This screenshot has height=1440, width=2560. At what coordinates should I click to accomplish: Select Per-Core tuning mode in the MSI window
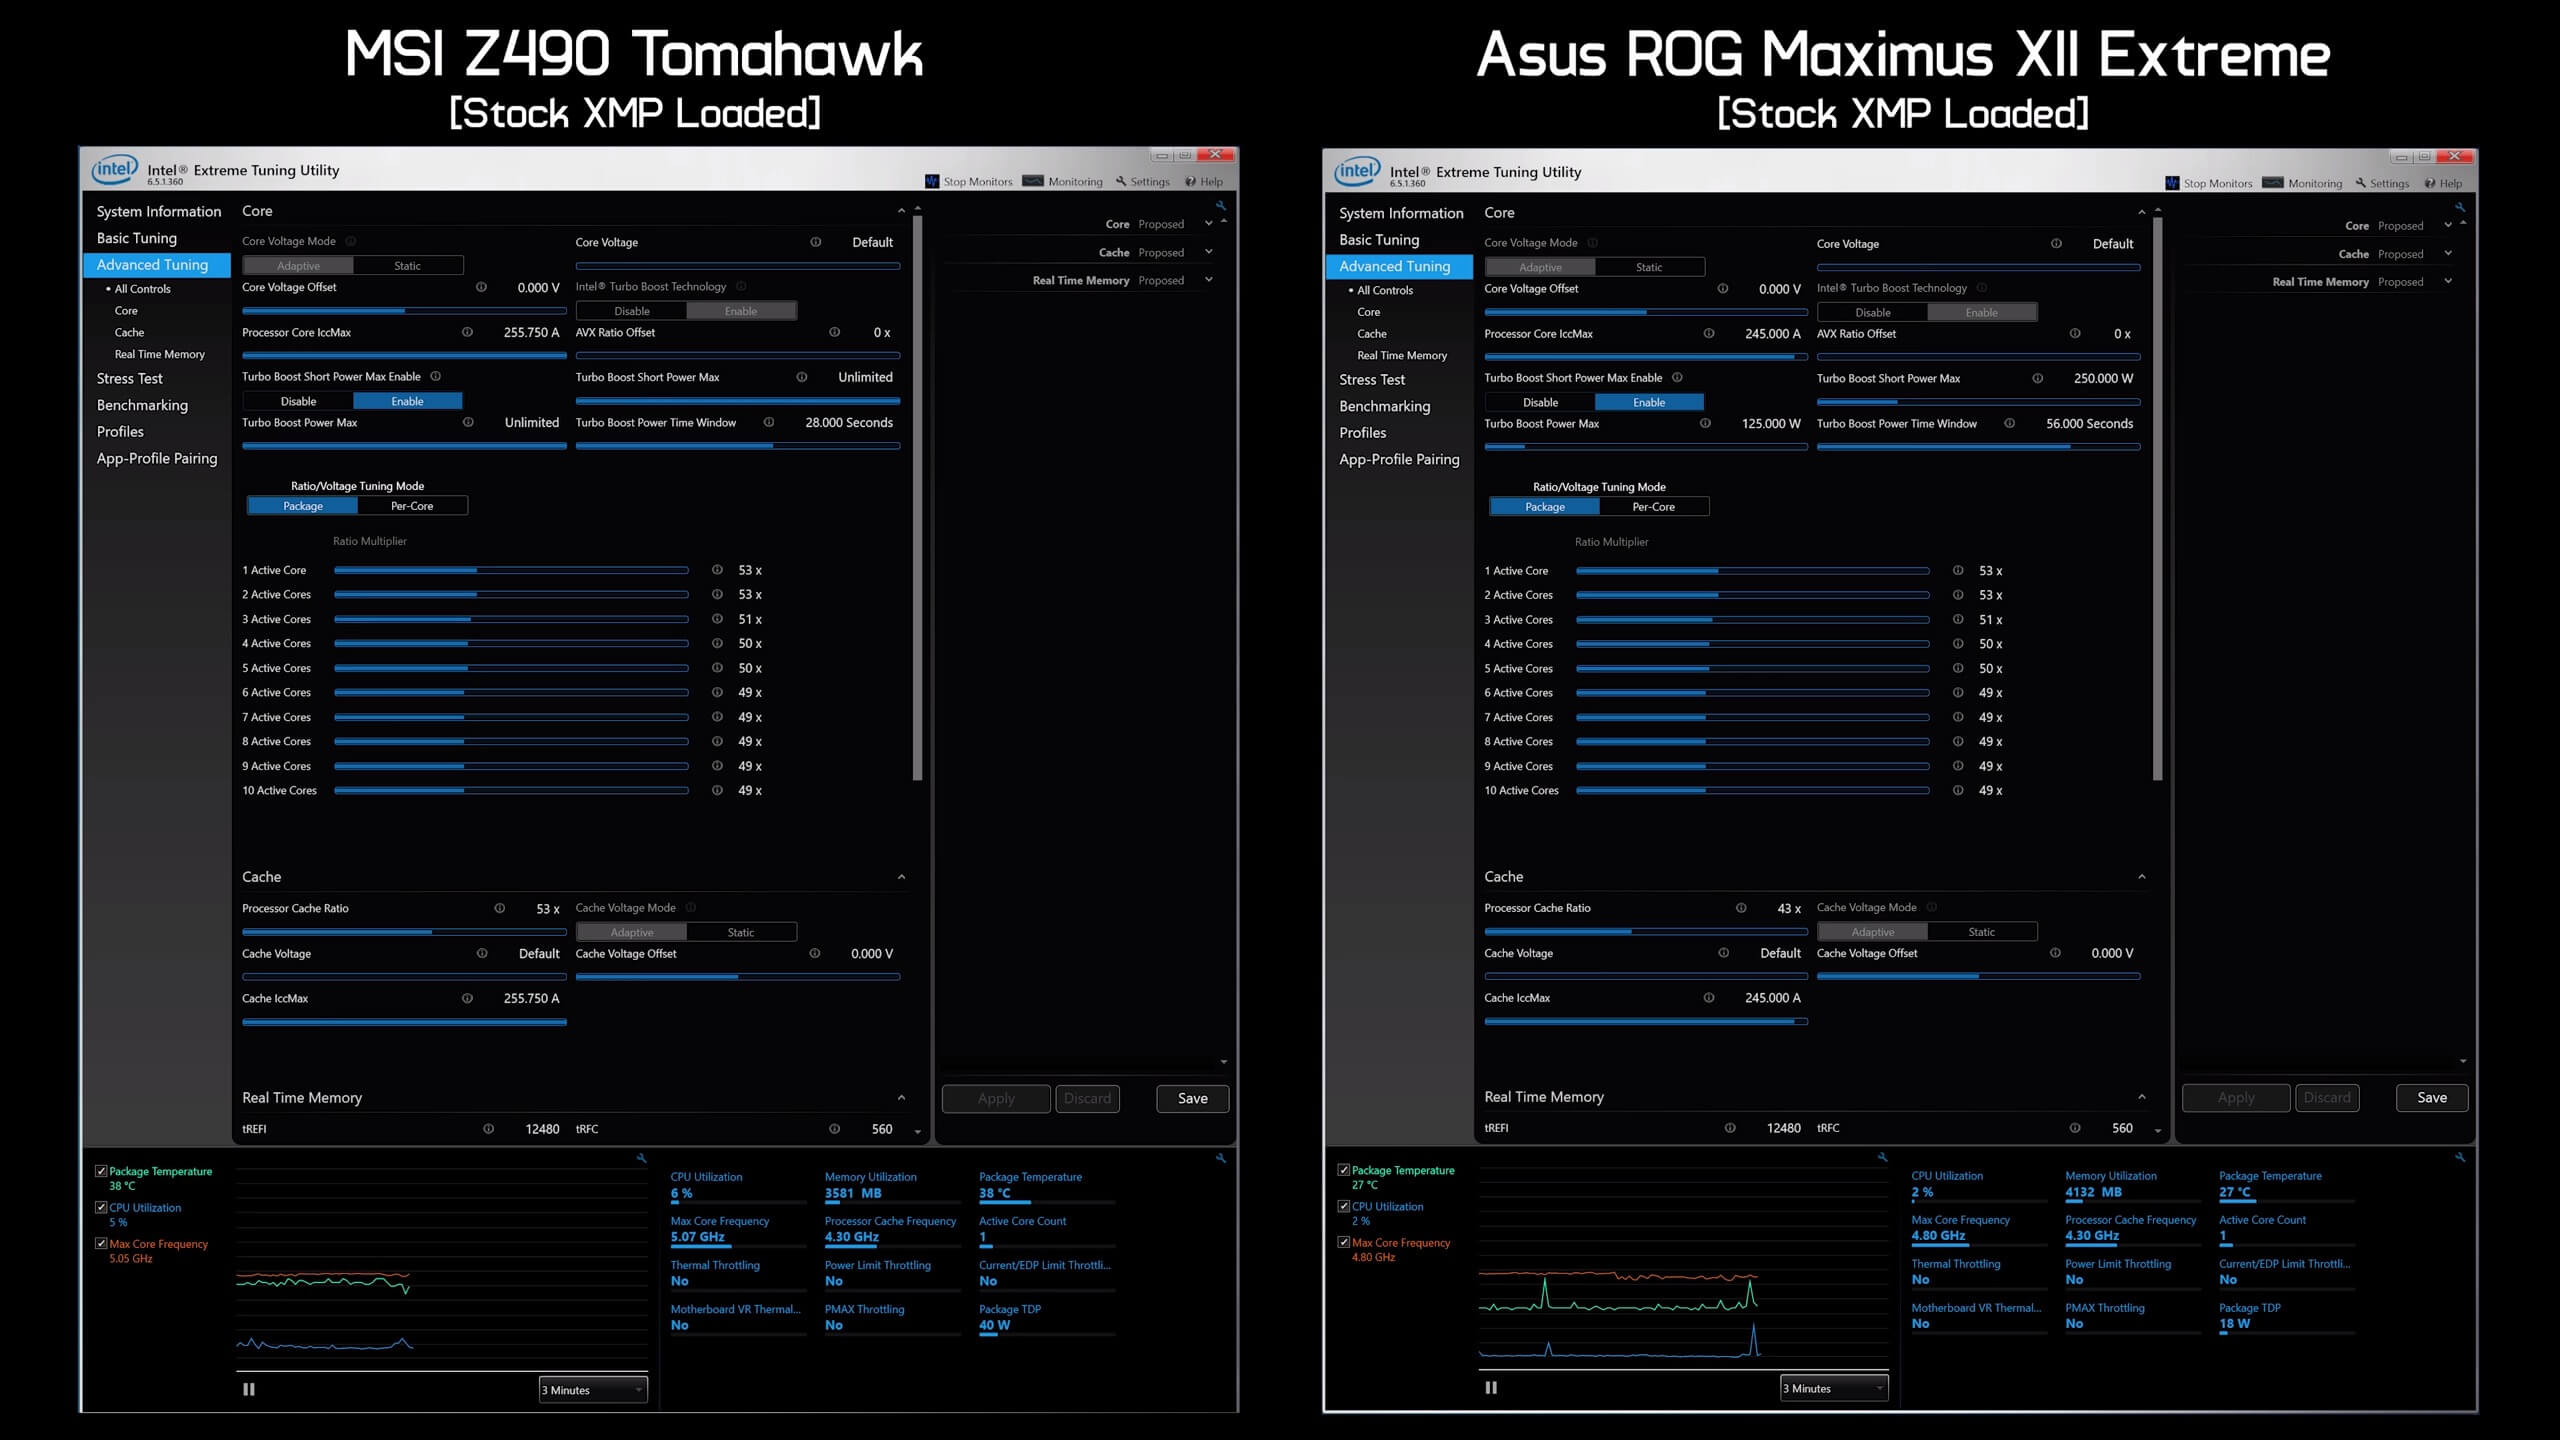[412, 506]
